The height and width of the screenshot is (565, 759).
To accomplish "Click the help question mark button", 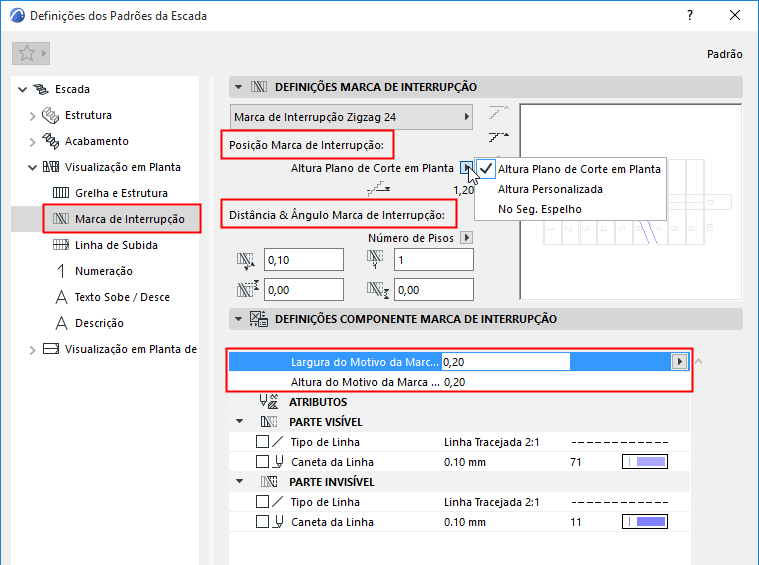I will coord(690,15).
